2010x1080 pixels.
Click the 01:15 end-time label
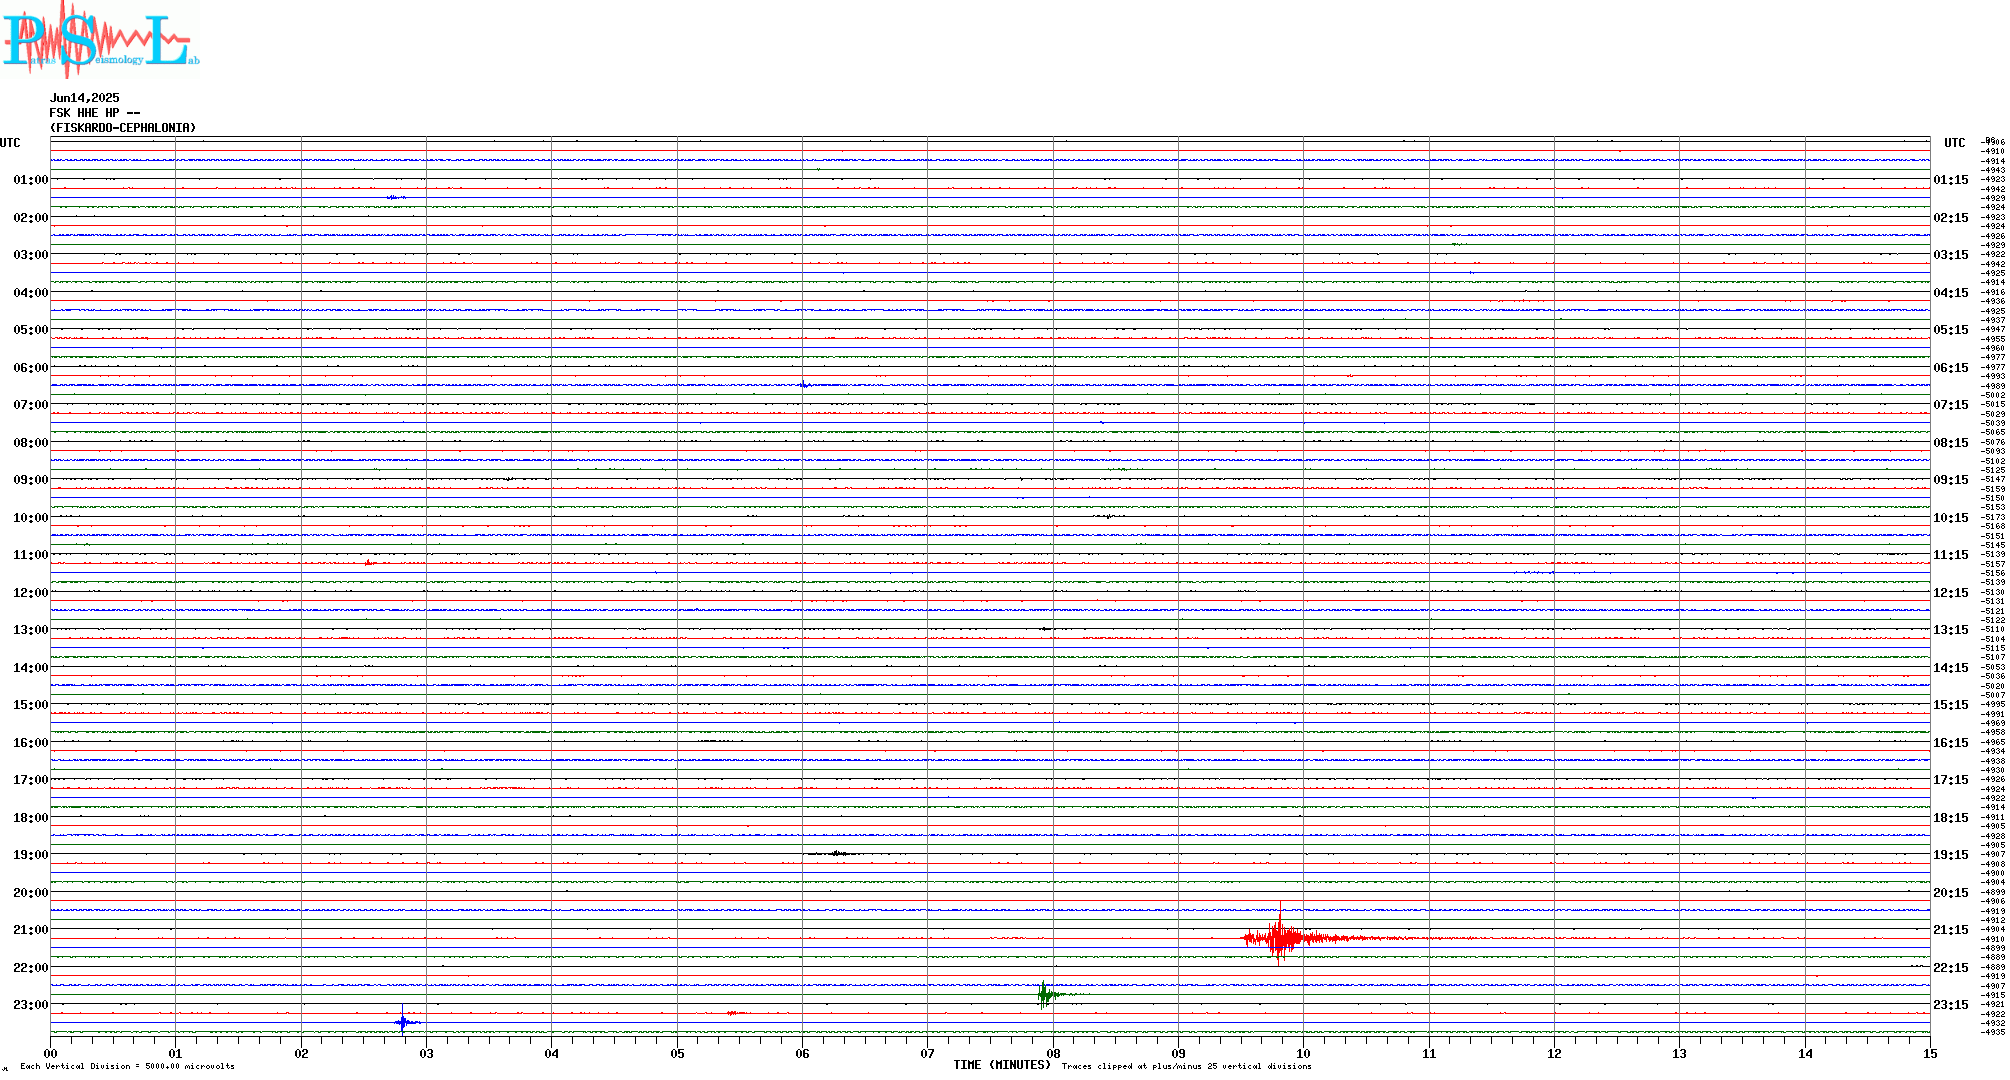tap(1951, 180)
